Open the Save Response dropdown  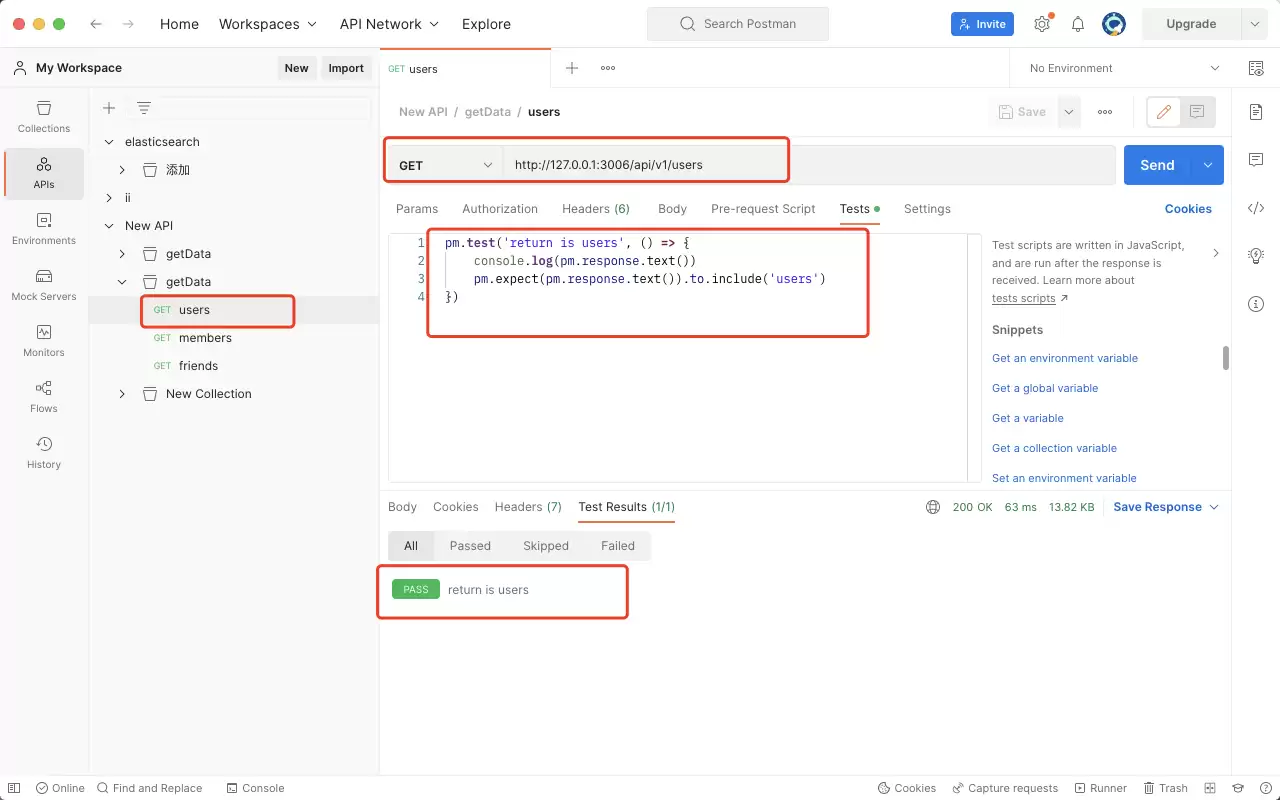point(1166,507)
